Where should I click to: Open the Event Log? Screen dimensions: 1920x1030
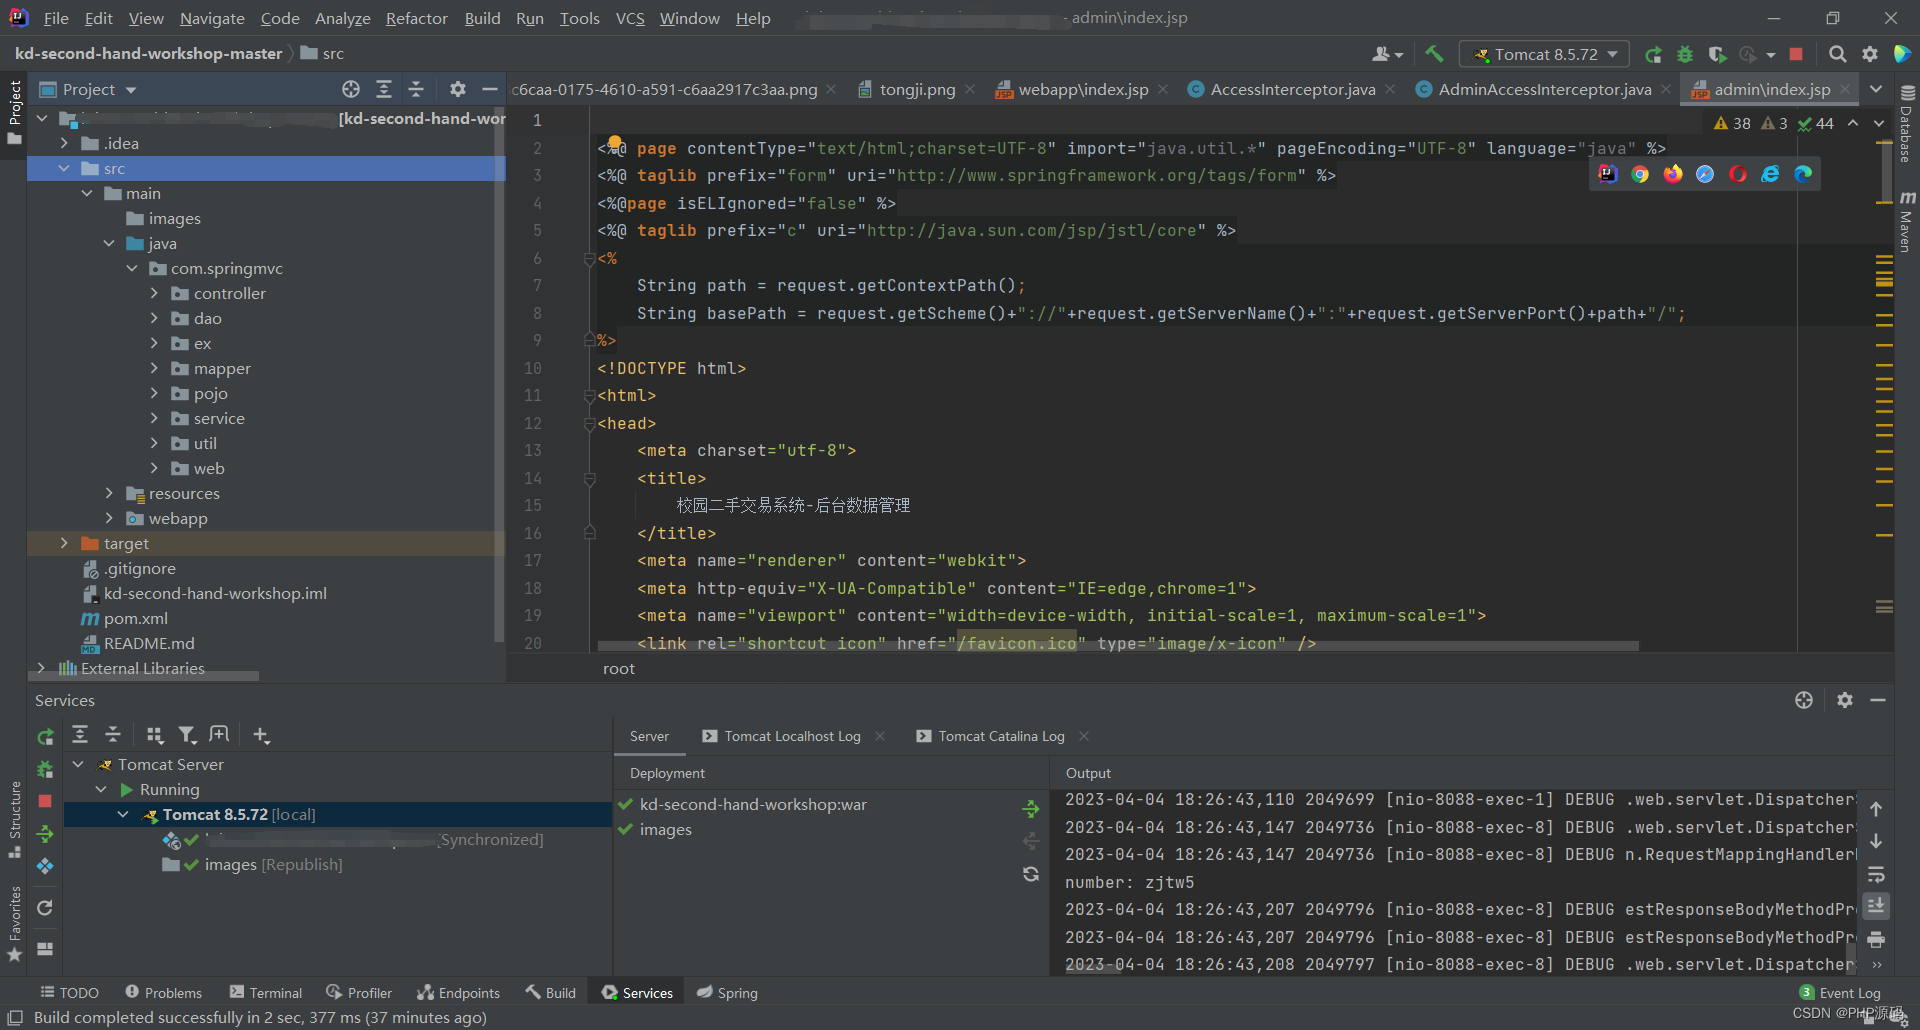(x=1840, y=993)
